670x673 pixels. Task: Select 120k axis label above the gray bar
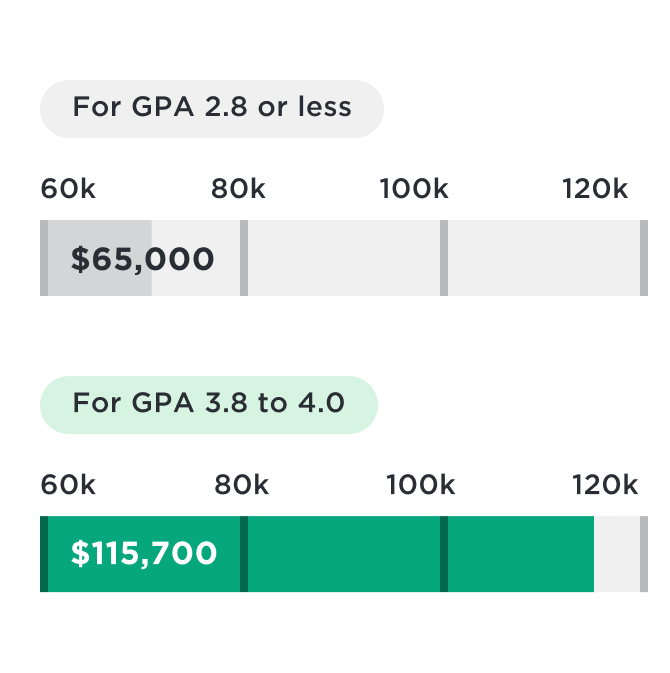[x=594, y=189]
